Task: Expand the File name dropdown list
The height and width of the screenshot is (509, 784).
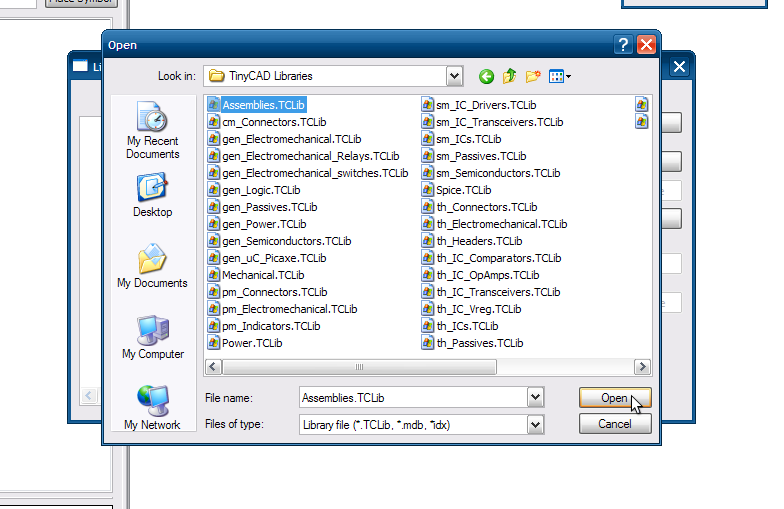Action: (536, 397)
